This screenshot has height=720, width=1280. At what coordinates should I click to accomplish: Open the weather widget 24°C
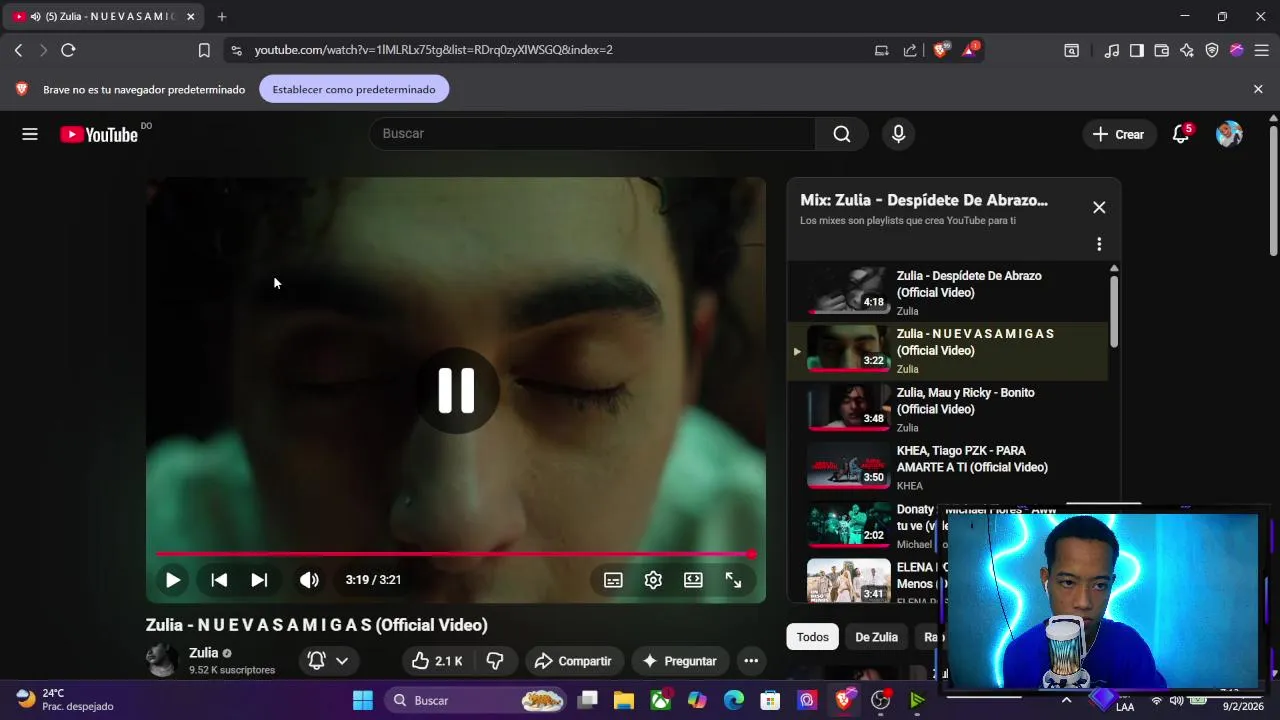(66, 700)
